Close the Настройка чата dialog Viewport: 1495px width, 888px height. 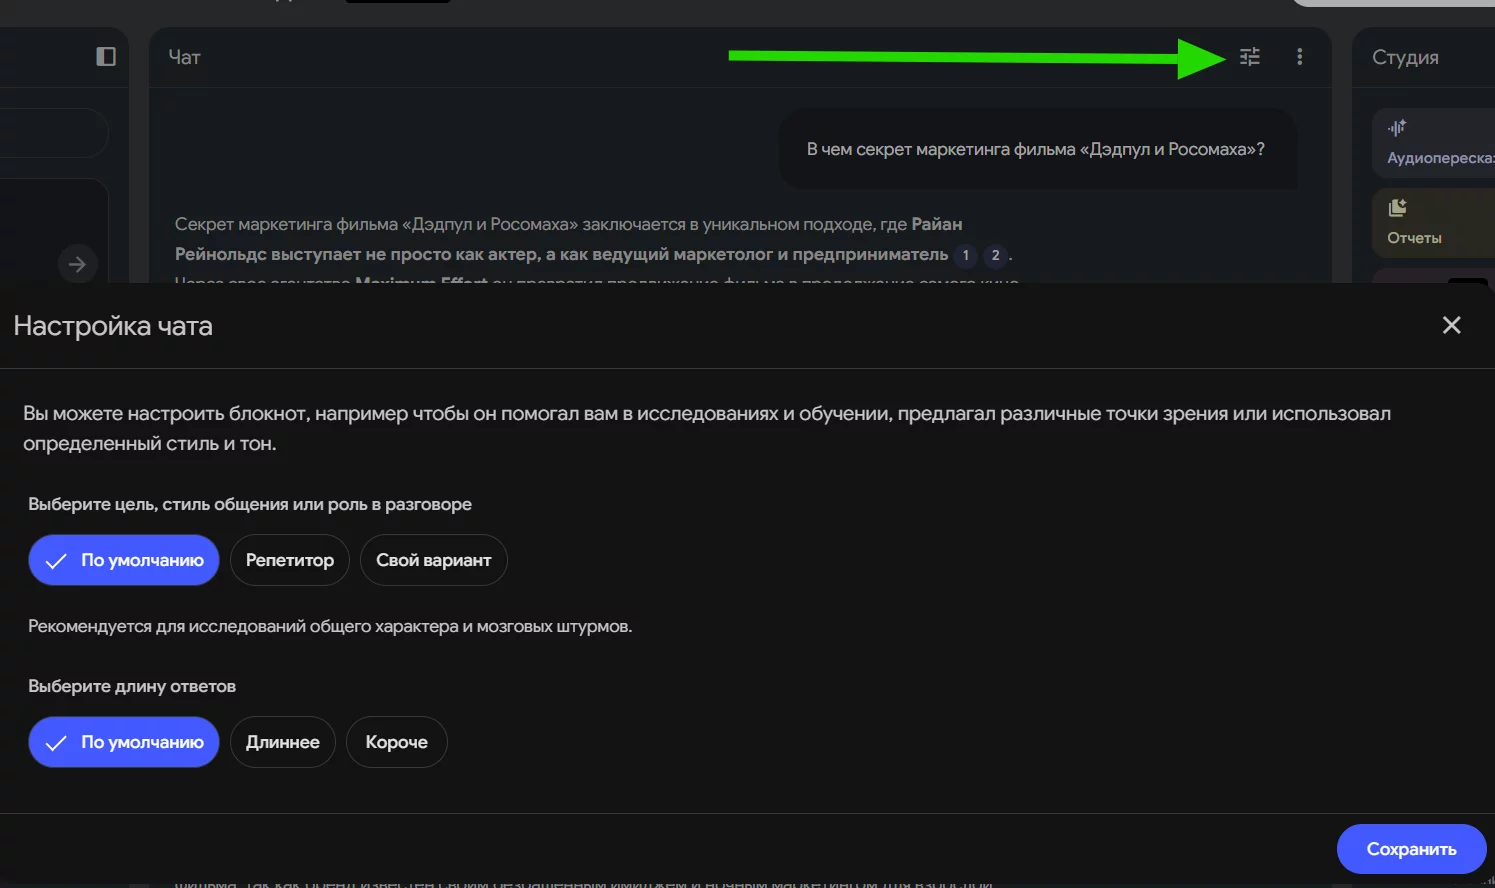(1451, 325)
